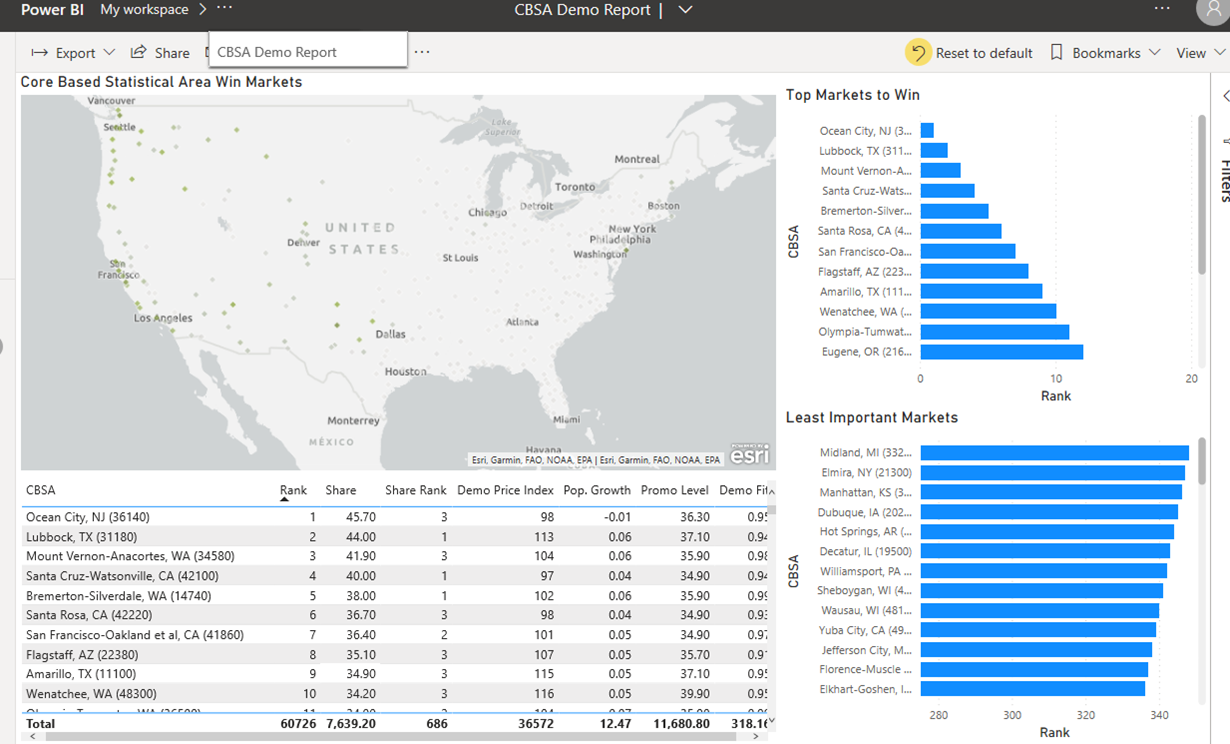
Task: Sort table by Promo Level header
Action: click(x=675, y=490)
